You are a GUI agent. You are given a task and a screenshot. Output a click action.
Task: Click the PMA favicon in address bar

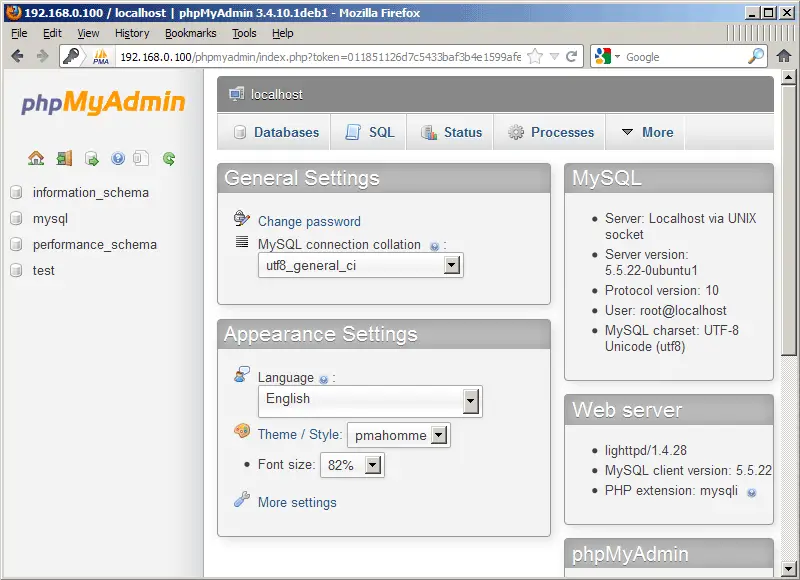point(101,56)
